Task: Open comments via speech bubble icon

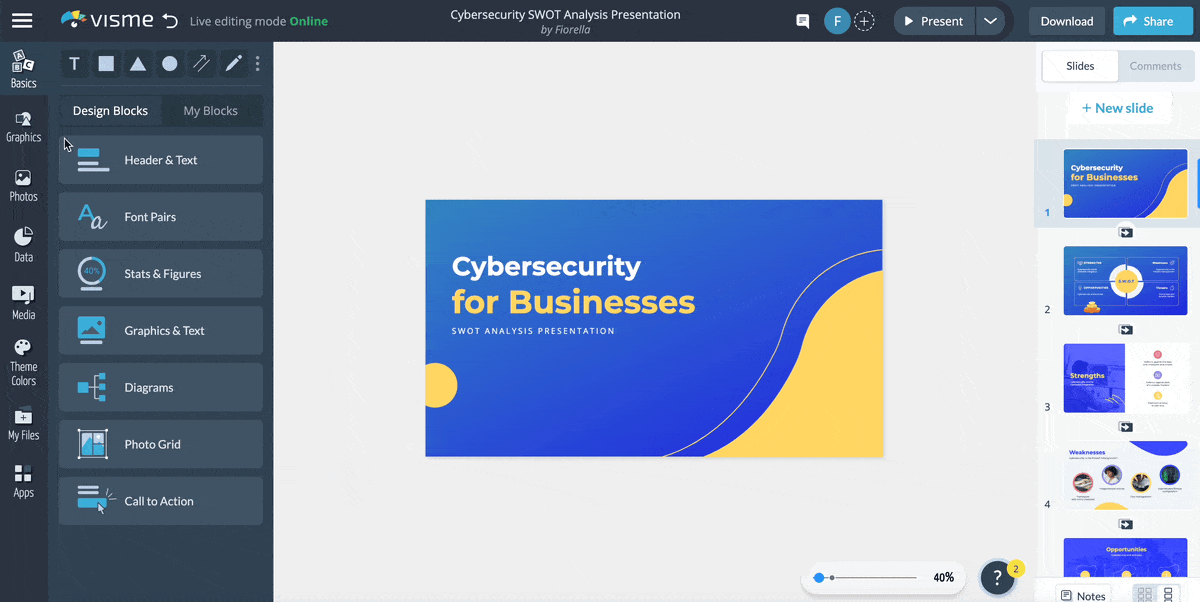Action: point(802,20)
